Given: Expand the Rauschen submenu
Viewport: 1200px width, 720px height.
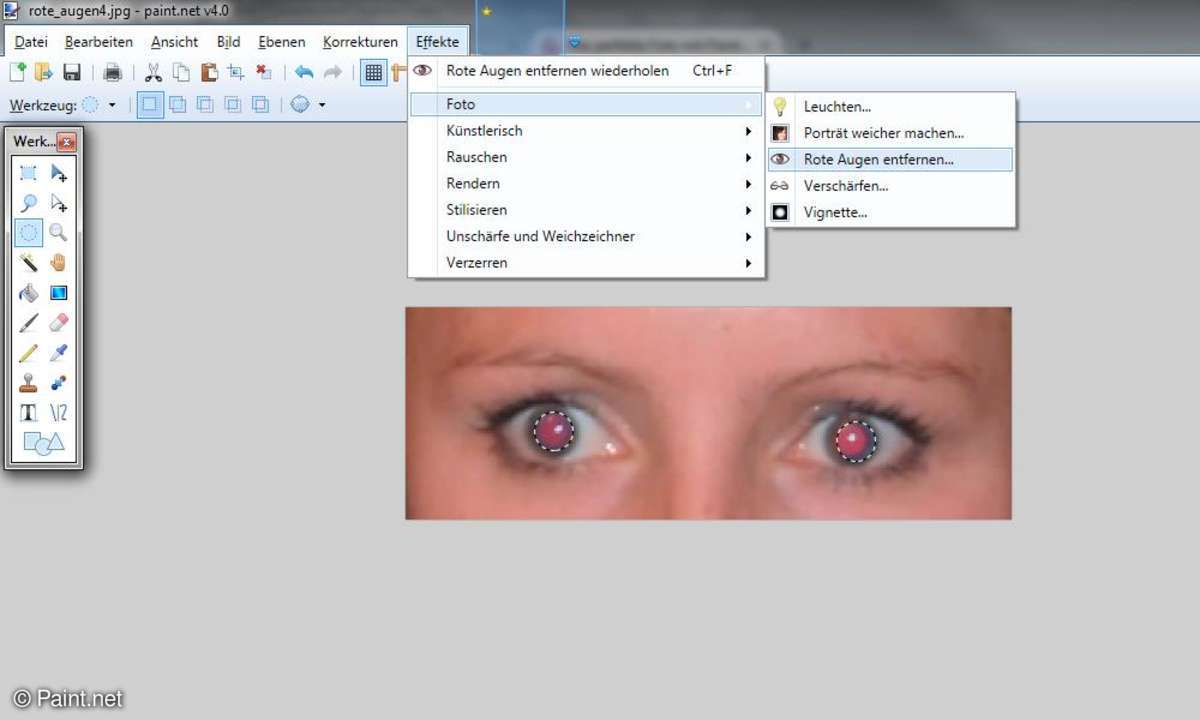Looking at the screenshot, I should click(x=586, y=157).
